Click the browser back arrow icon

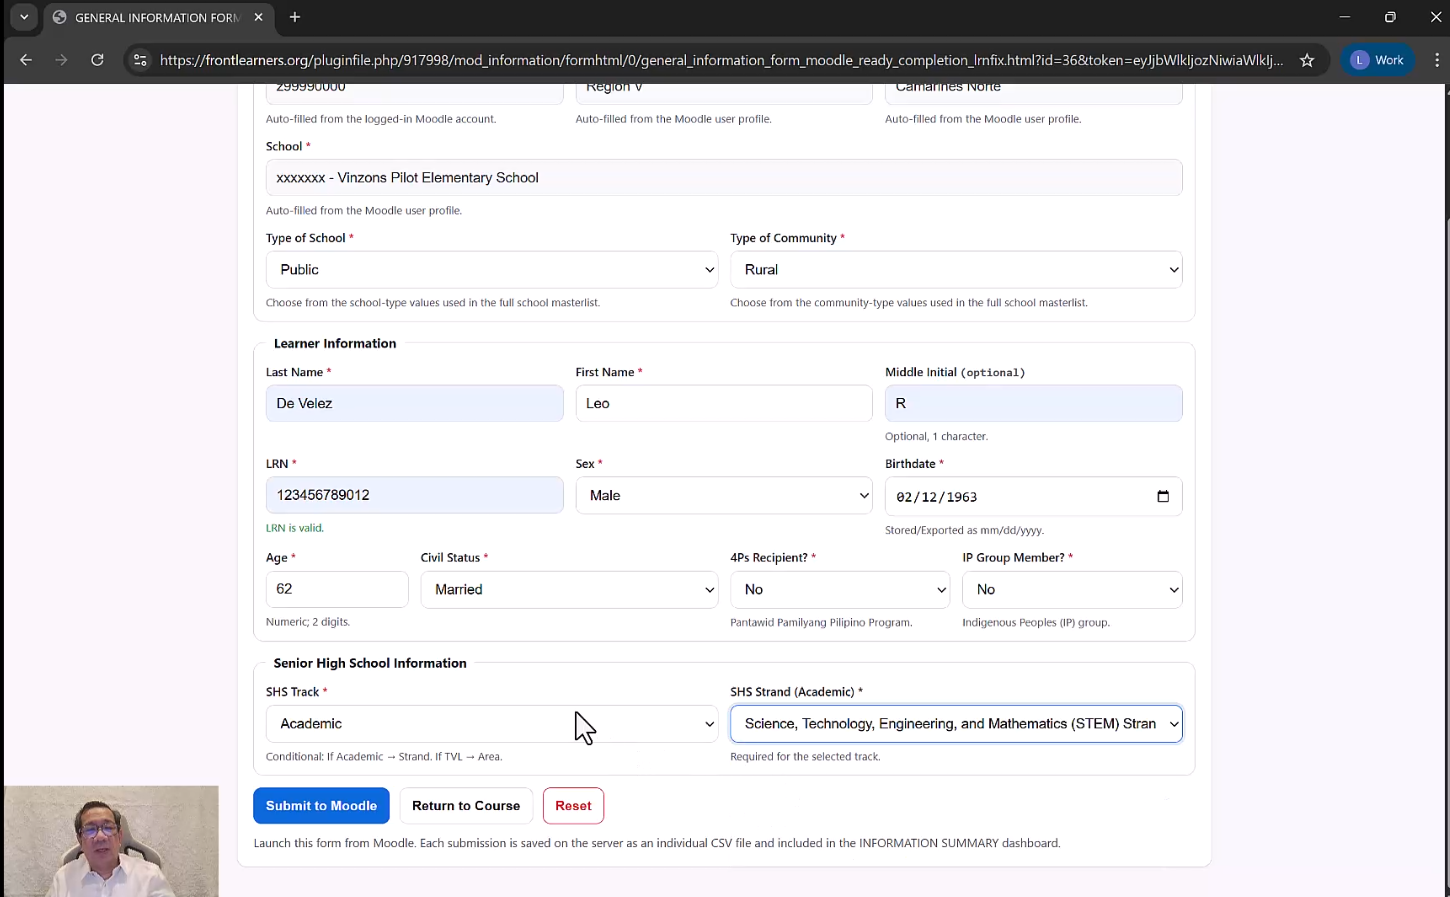tap(26, 60)
